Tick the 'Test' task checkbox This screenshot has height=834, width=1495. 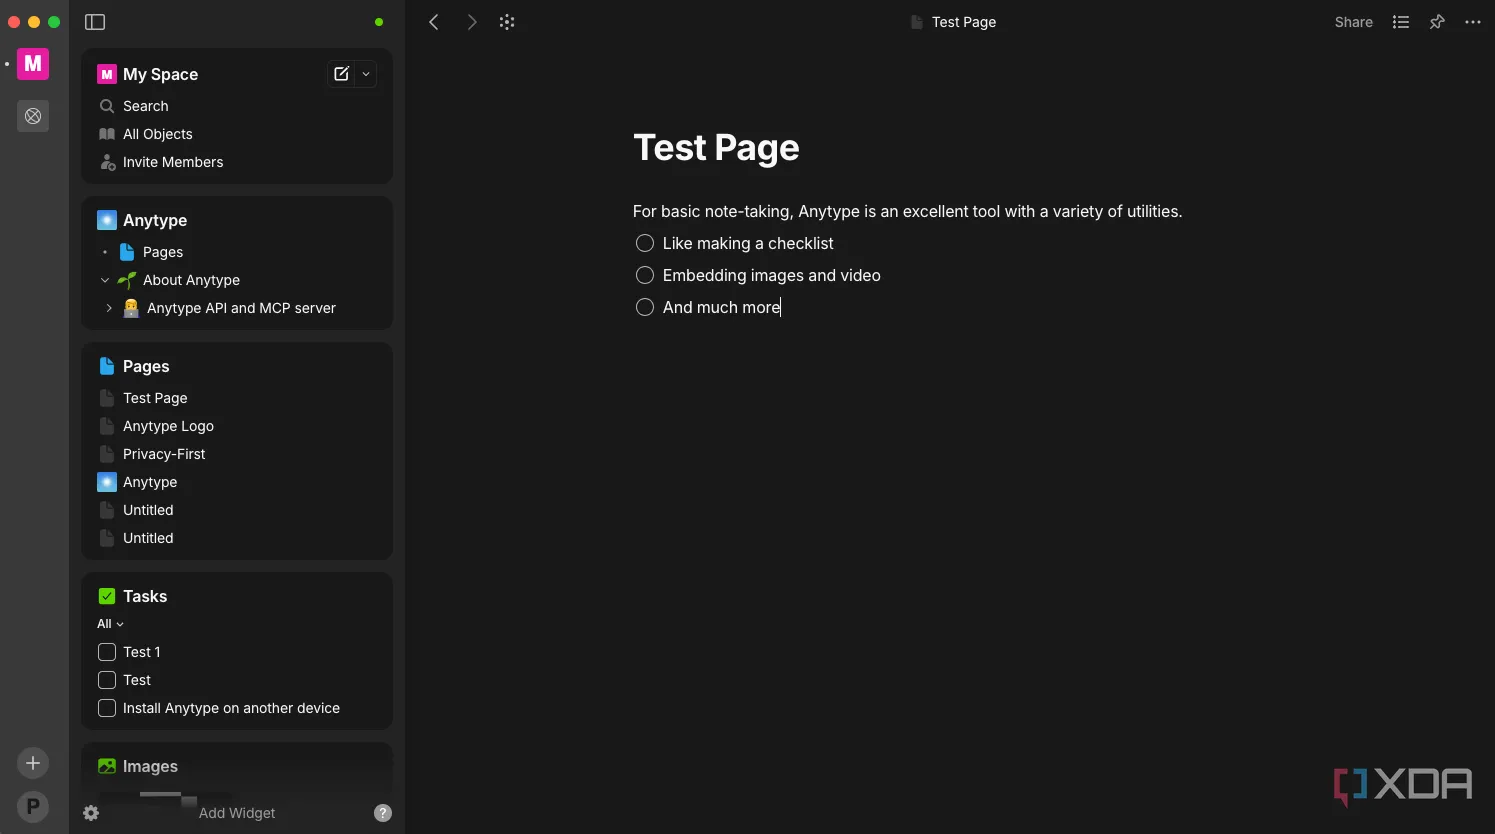[x=107, y=680]
